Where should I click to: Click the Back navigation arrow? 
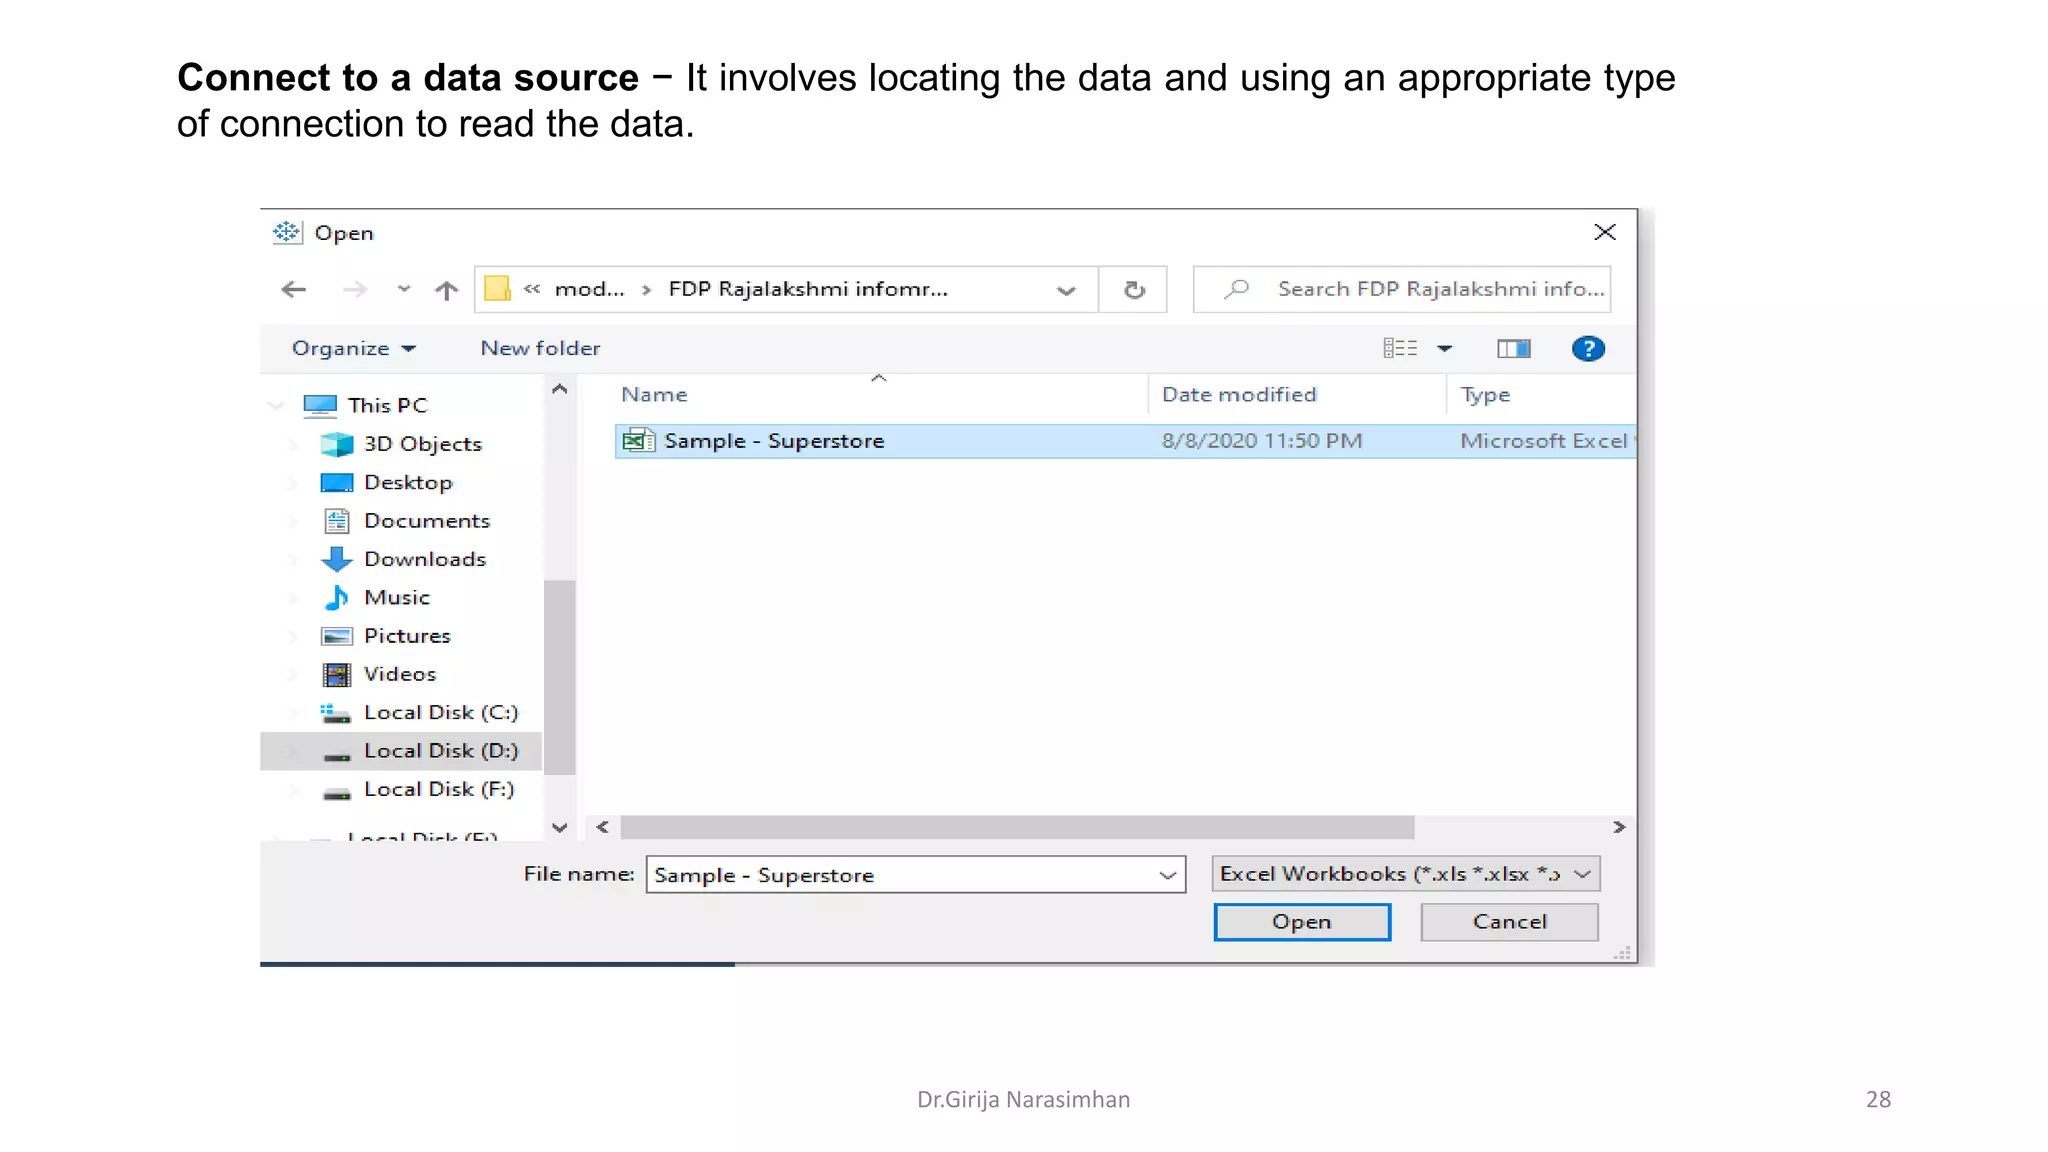click(294, 290)
